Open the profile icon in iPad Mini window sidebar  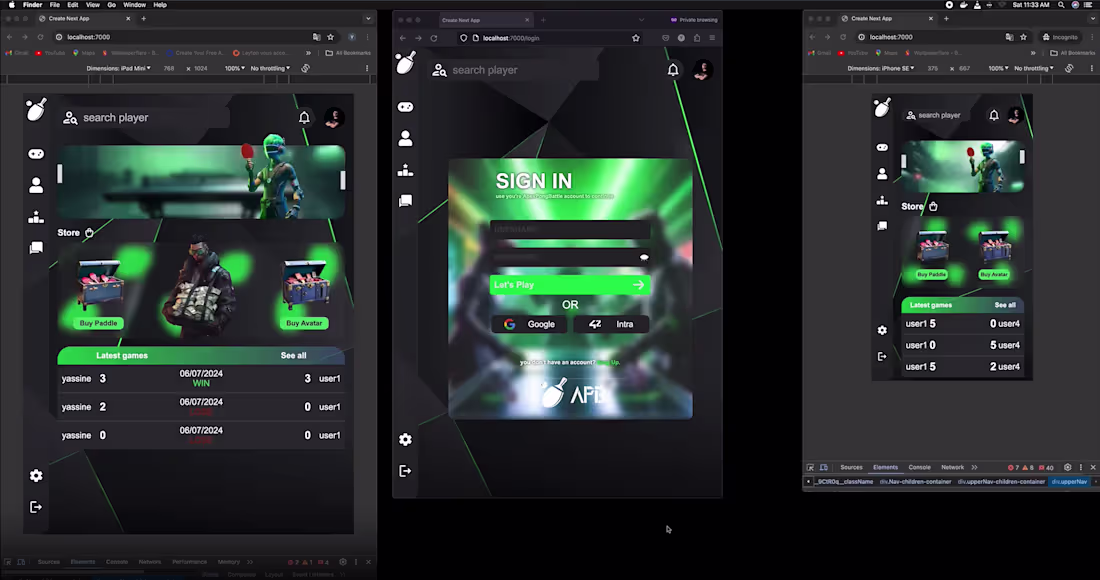click(x=36, y=184)
